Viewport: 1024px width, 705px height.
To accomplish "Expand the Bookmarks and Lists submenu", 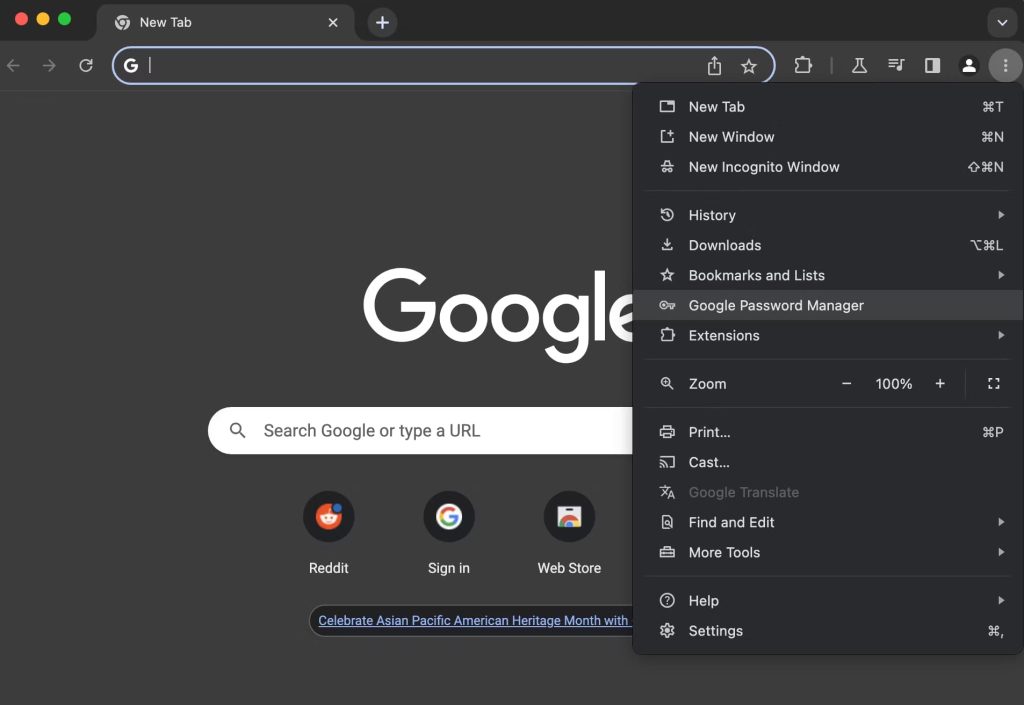I will [1001, 275].
